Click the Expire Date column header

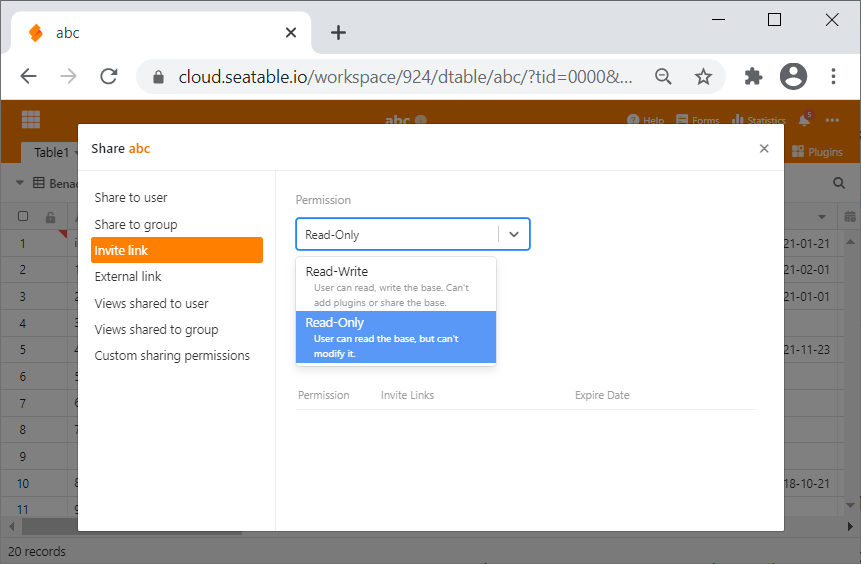click(x=602, y=395)
